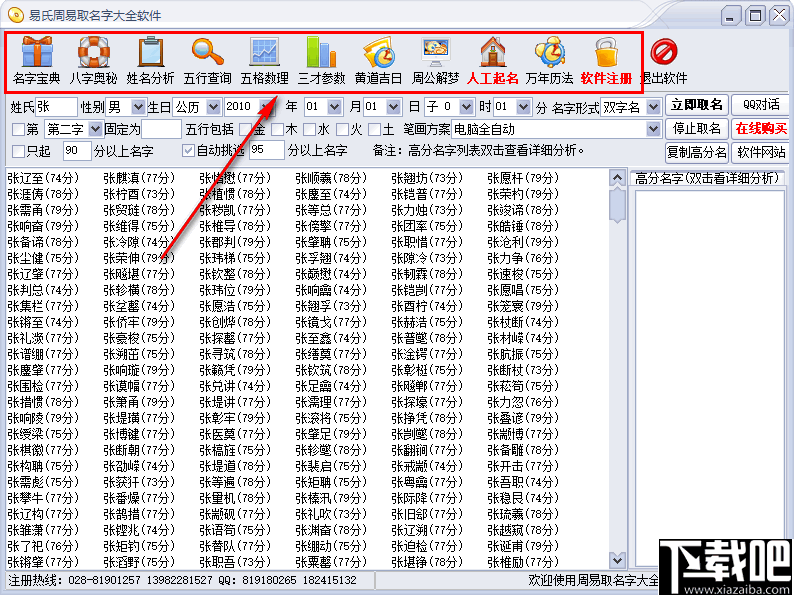
Task: Enable the 水 element checkbox
Action: 310,130
